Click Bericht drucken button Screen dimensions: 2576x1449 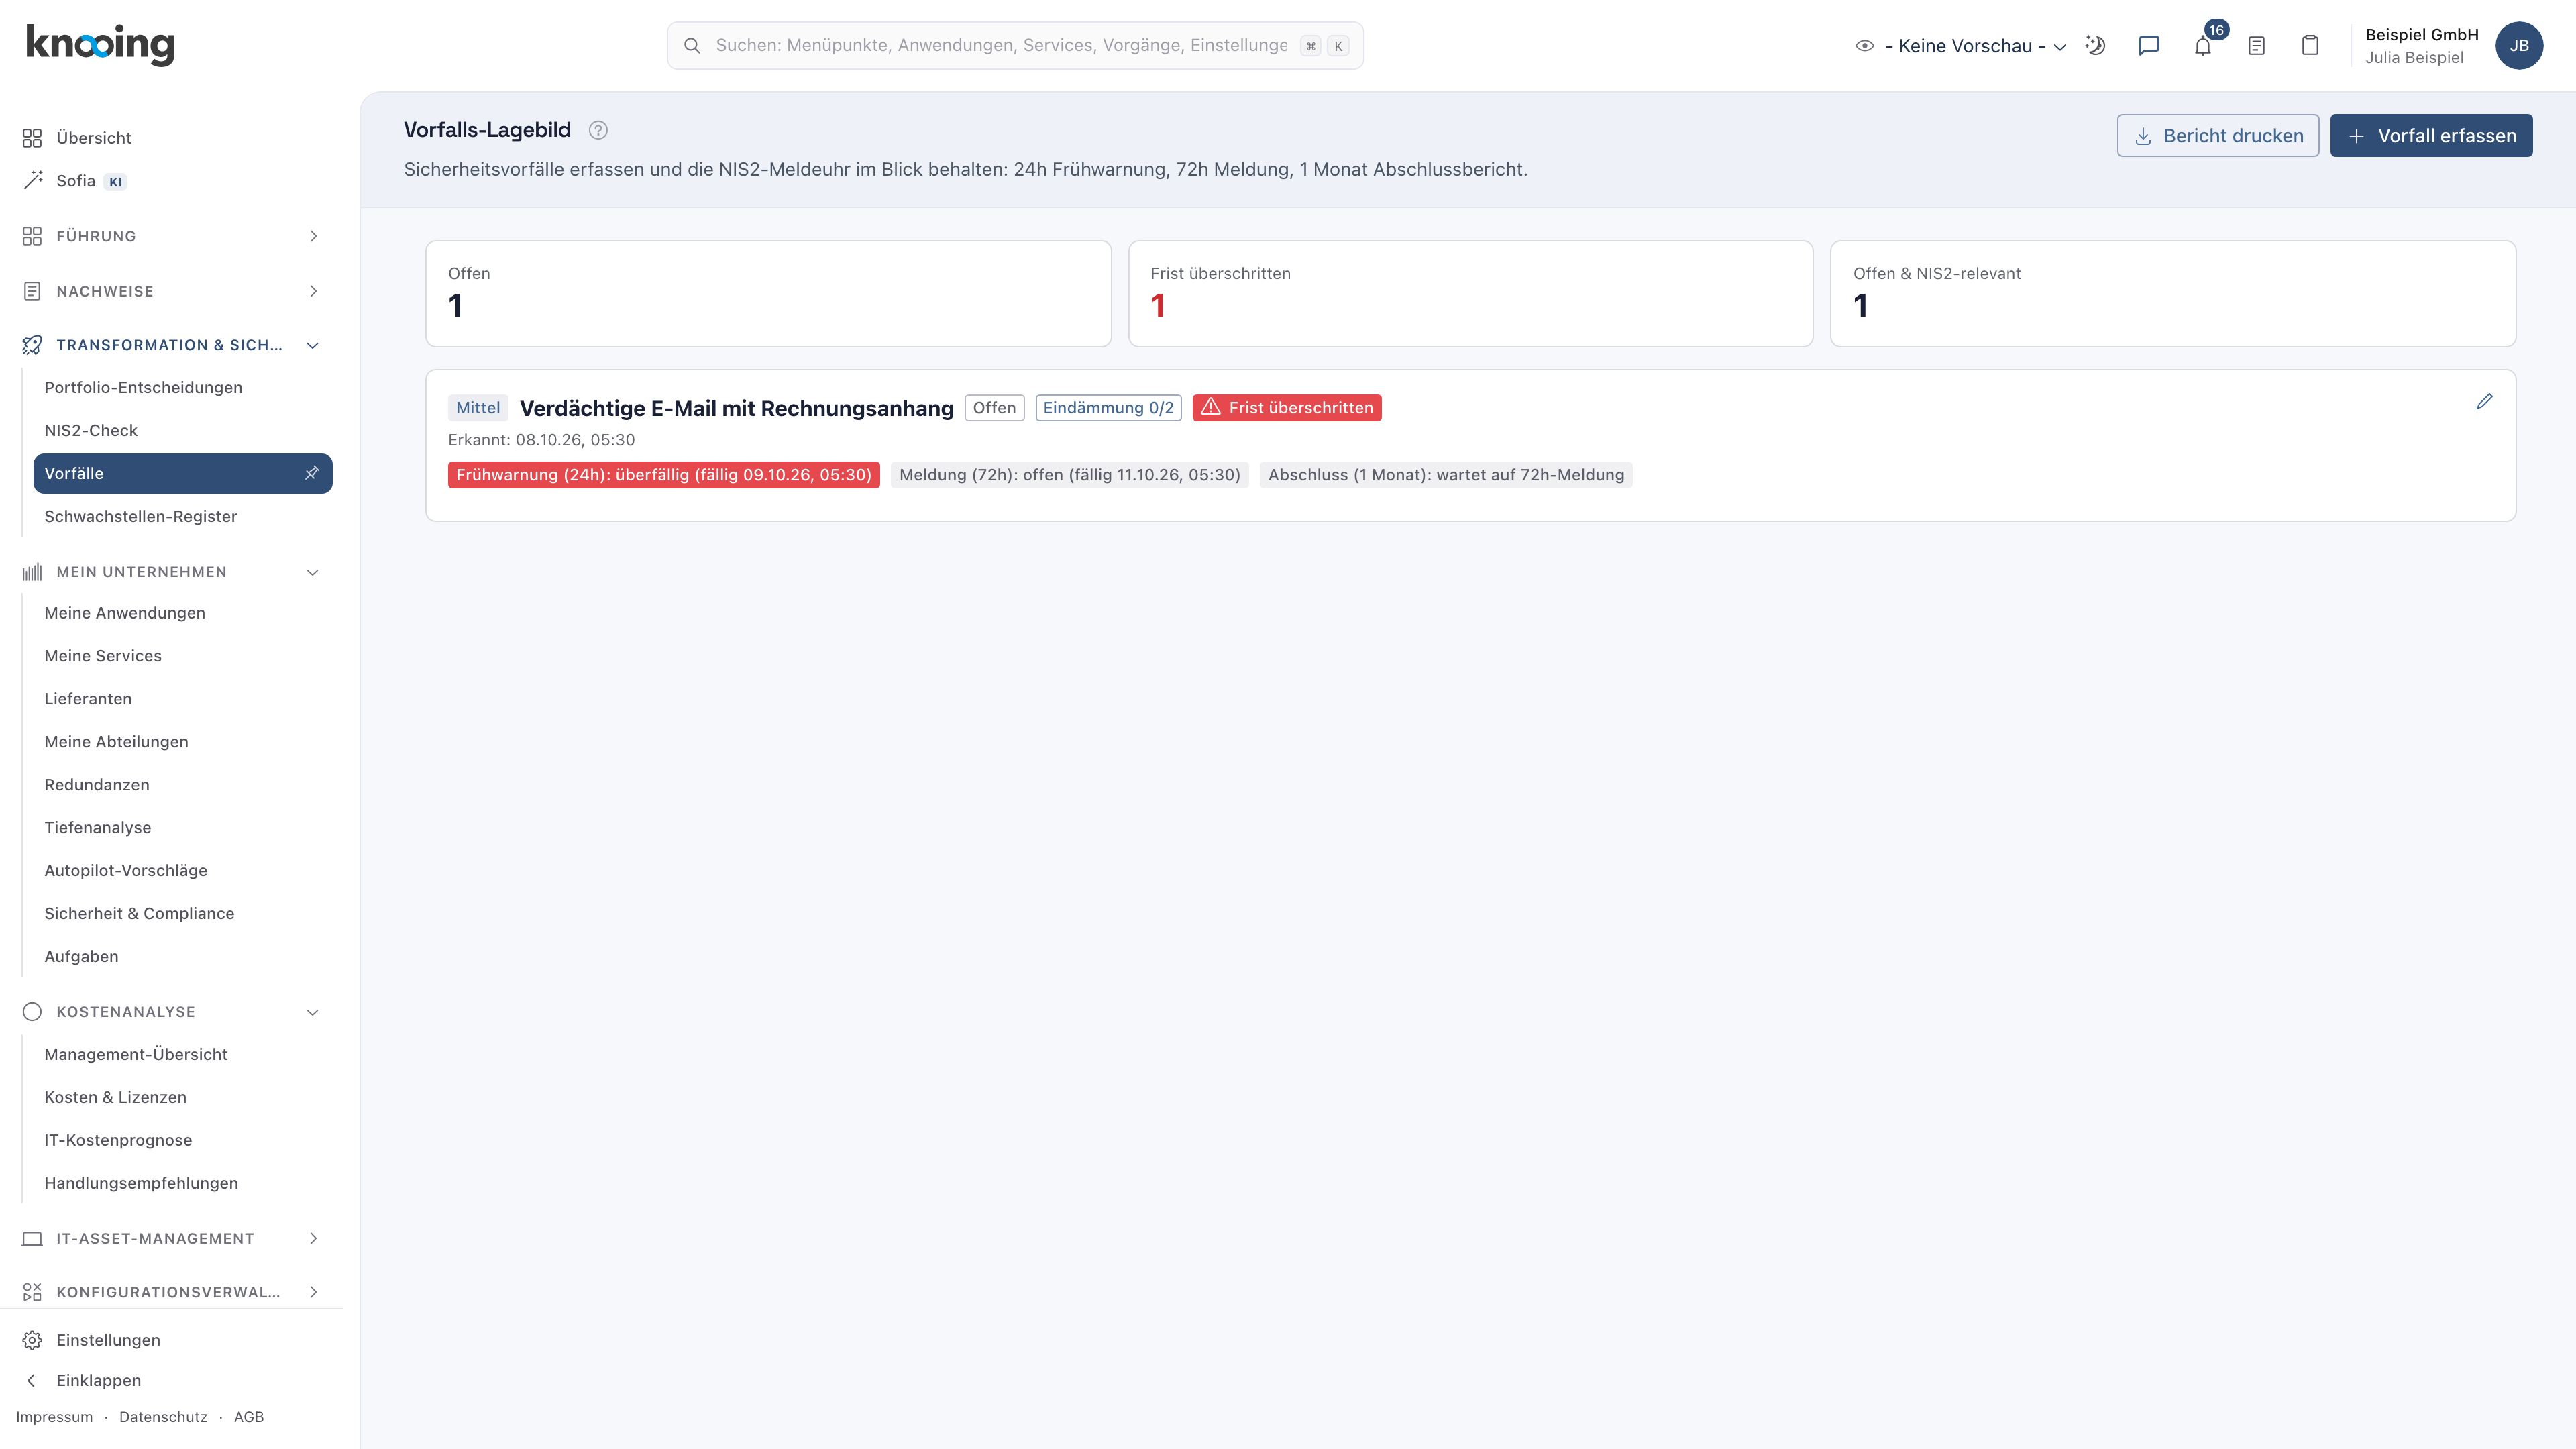tap(2217, 135)
